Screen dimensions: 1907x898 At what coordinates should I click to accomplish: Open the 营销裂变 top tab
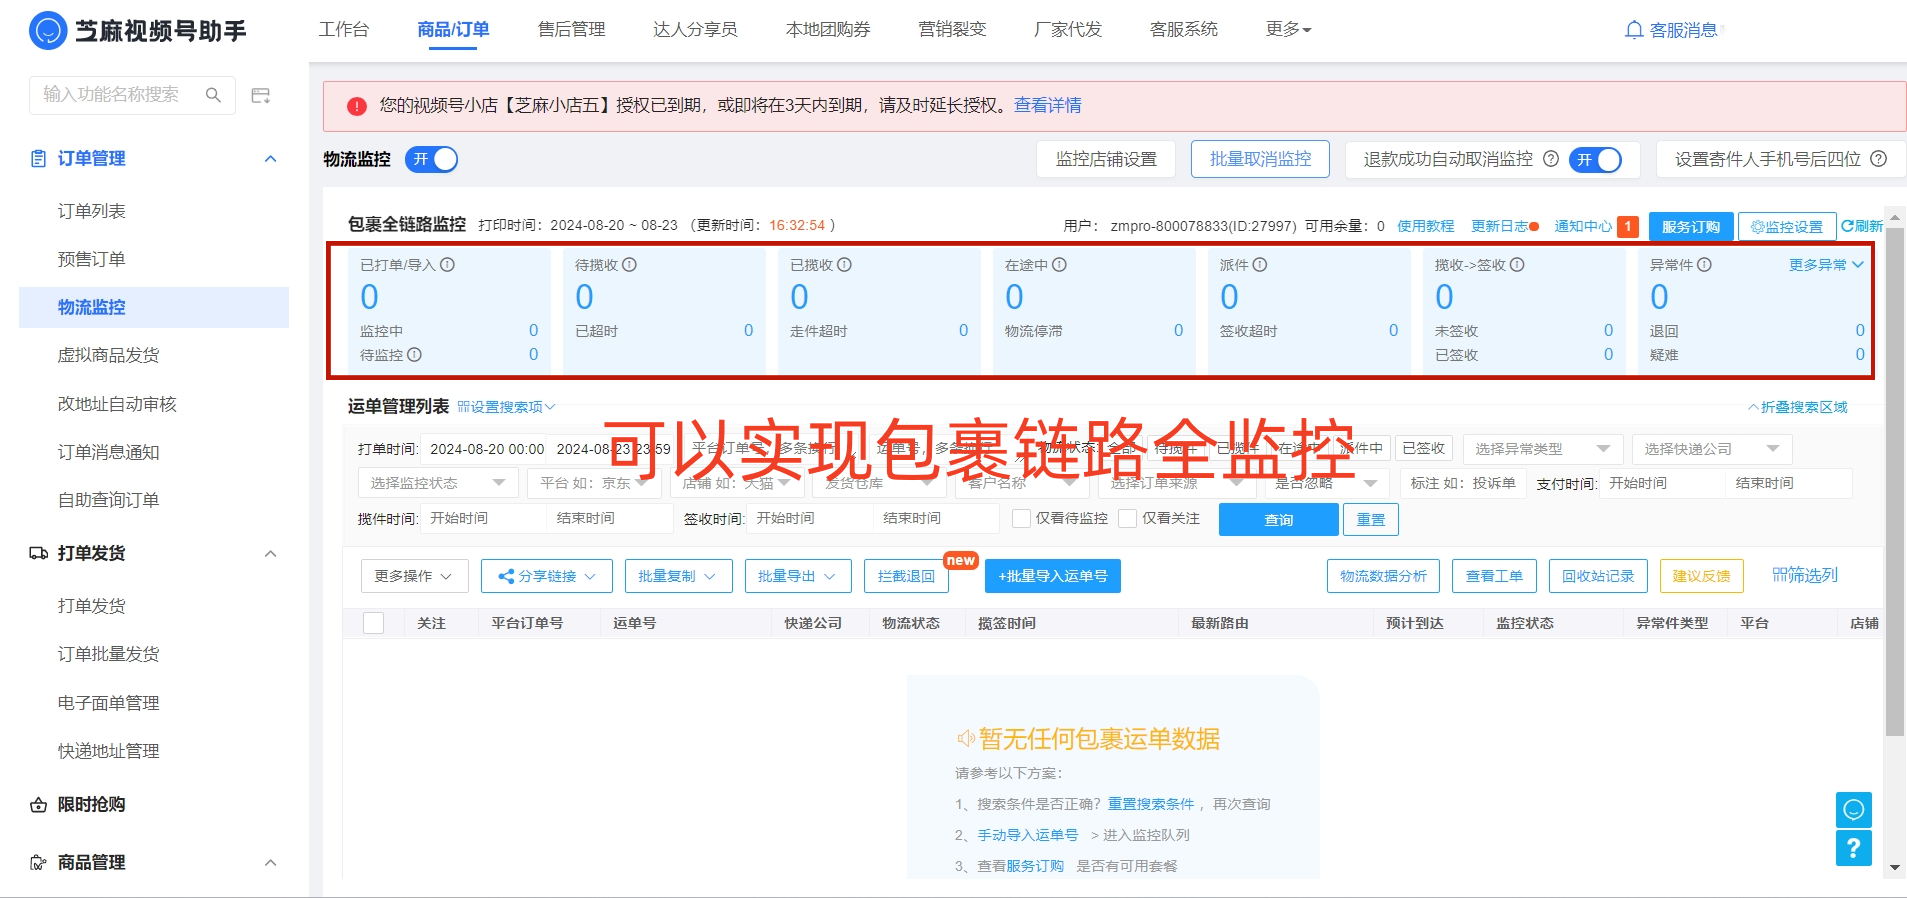(x=952, y=30)
